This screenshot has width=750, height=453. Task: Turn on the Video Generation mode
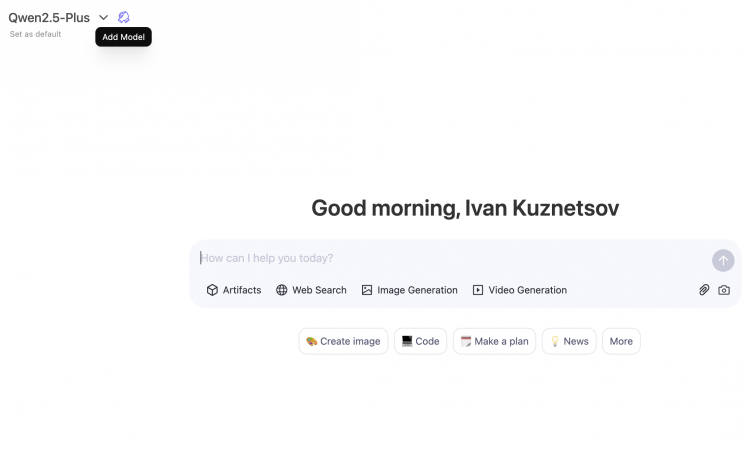pyautogui.click(x=520, y=290)
